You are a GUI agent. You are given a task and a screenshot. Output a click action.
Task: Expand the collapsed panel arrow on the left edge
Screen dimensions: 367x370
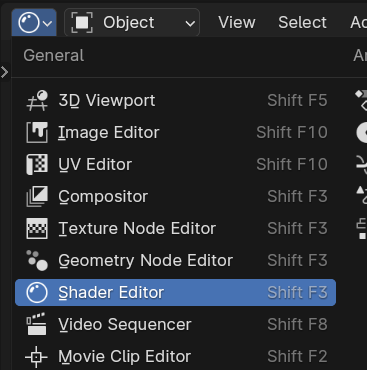click(x=4, y=72)
